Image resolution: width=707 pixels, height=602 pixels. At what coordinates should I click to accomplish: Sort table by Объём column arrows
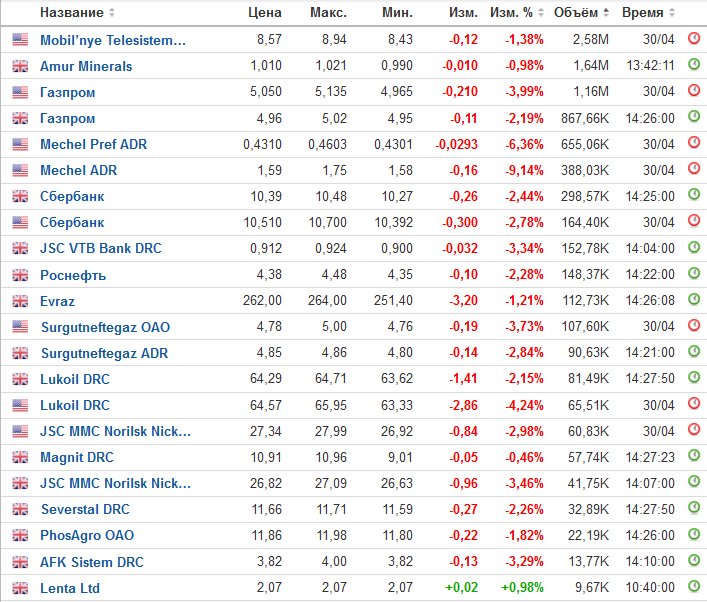606,13
